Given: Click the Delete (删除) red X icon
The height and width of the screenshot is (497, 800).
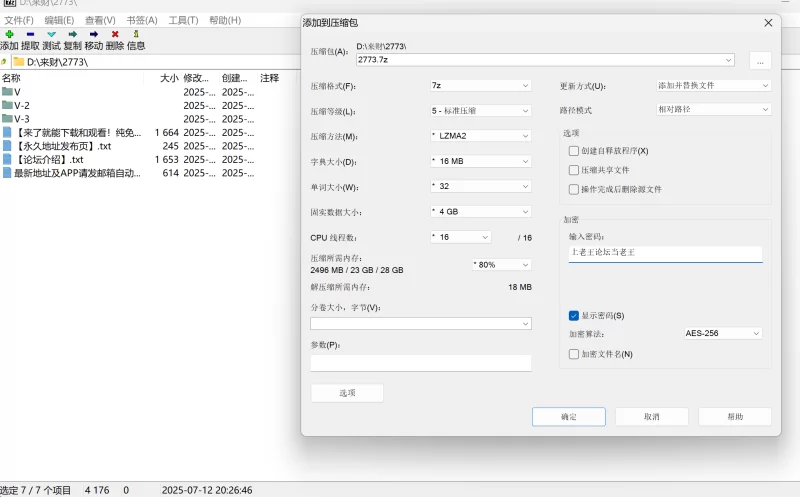Looking at the screenshot, I should point(115,34).
